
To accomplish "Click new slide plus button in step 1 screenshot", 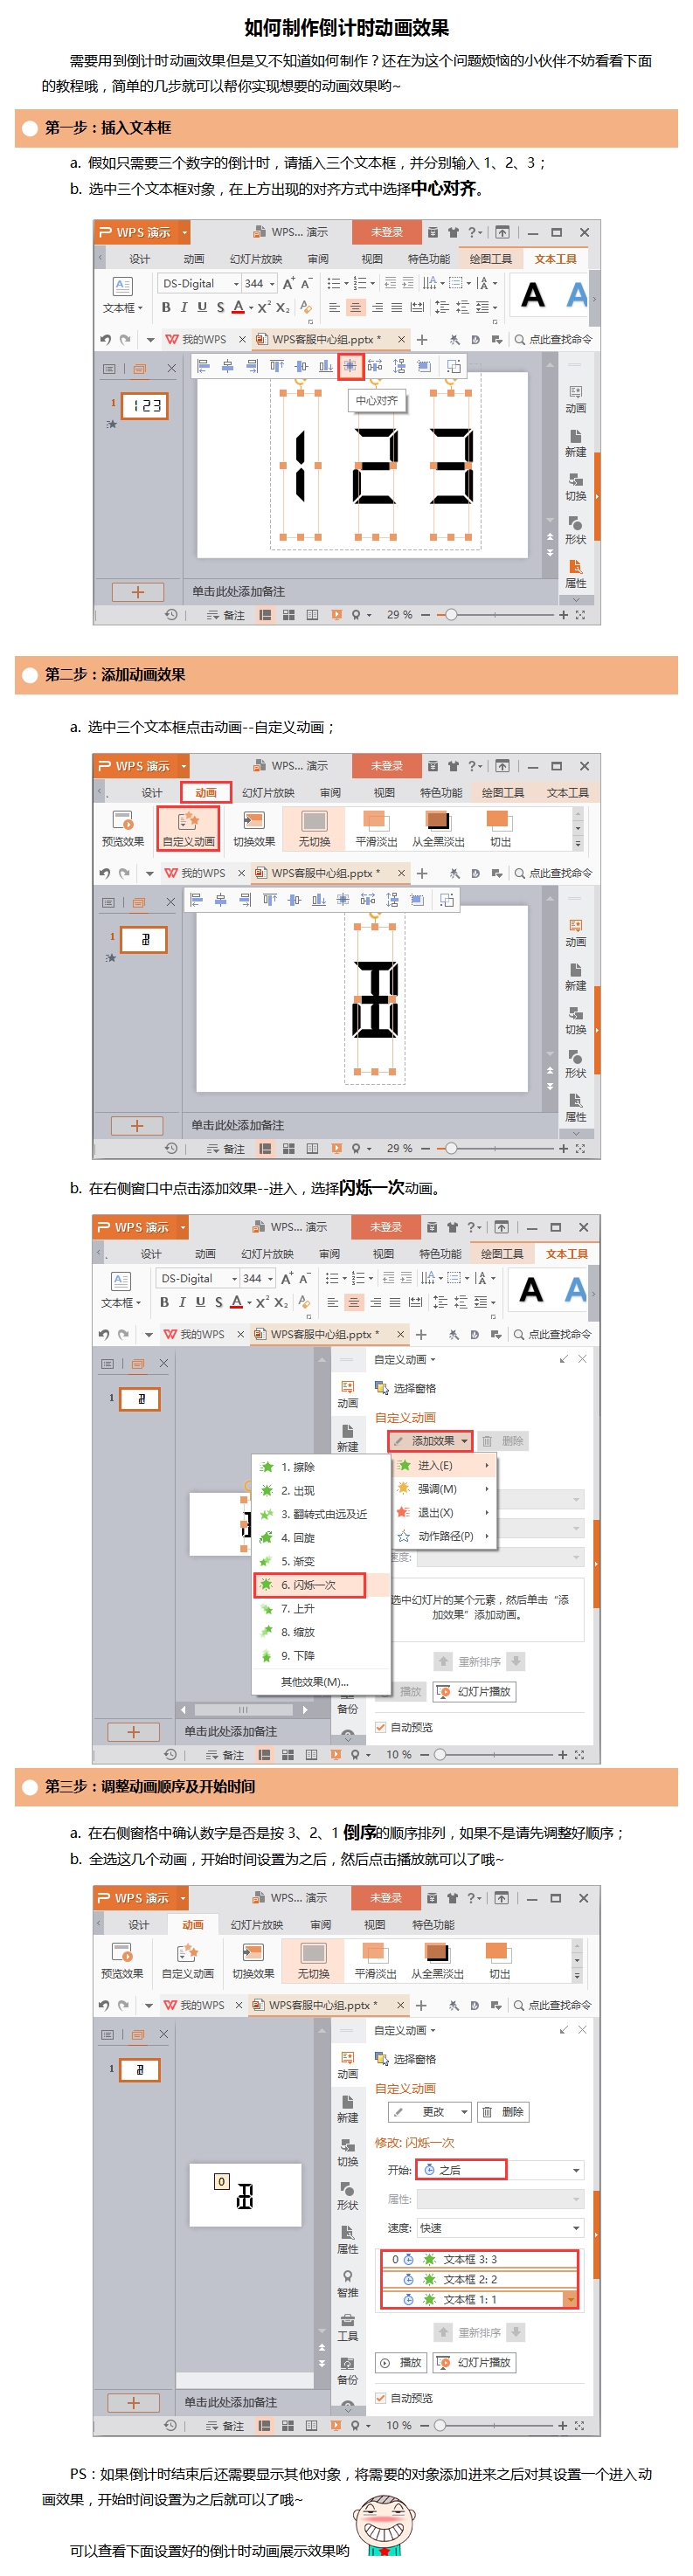I will click(x=138, y=592).
